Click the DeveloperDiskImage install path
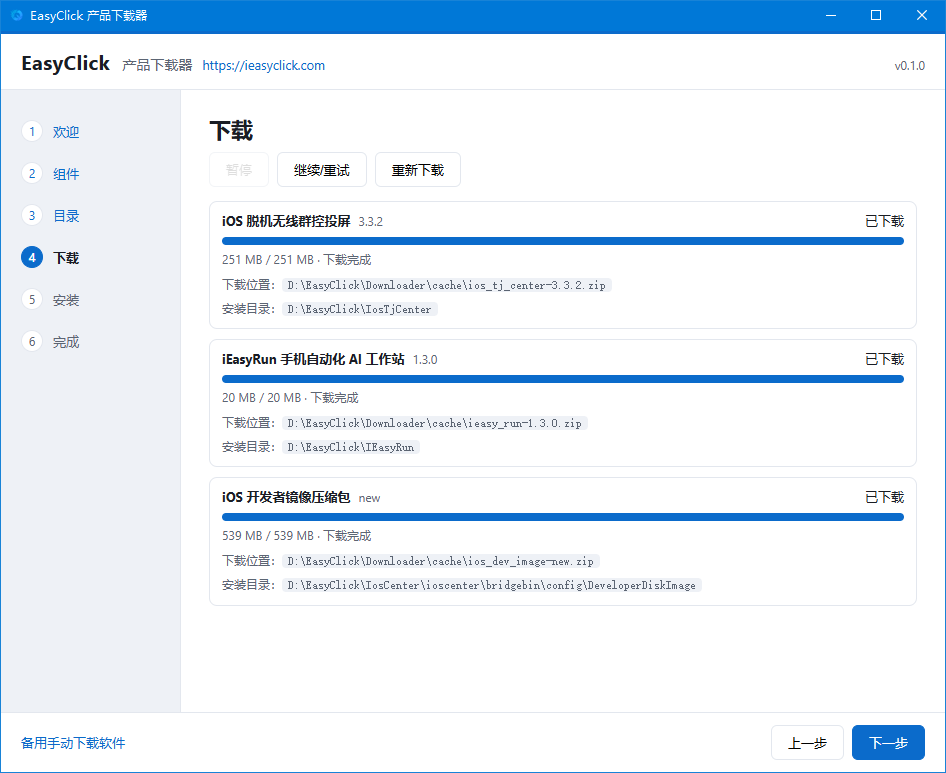 point(492,585)
